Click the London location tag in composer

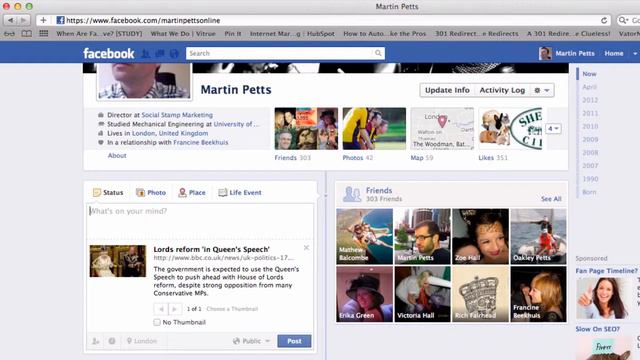pos(142,341)
